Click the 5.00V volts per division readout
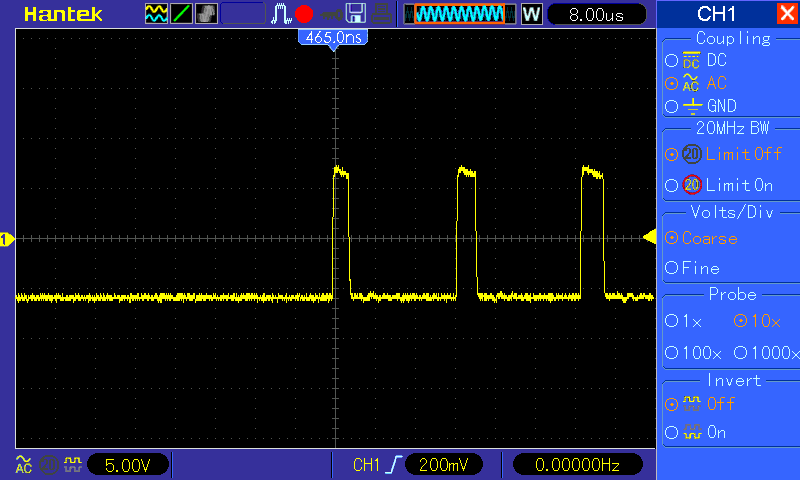Image resolution: width=800 pixels, height=480 pixels. [x=128, y=465]
